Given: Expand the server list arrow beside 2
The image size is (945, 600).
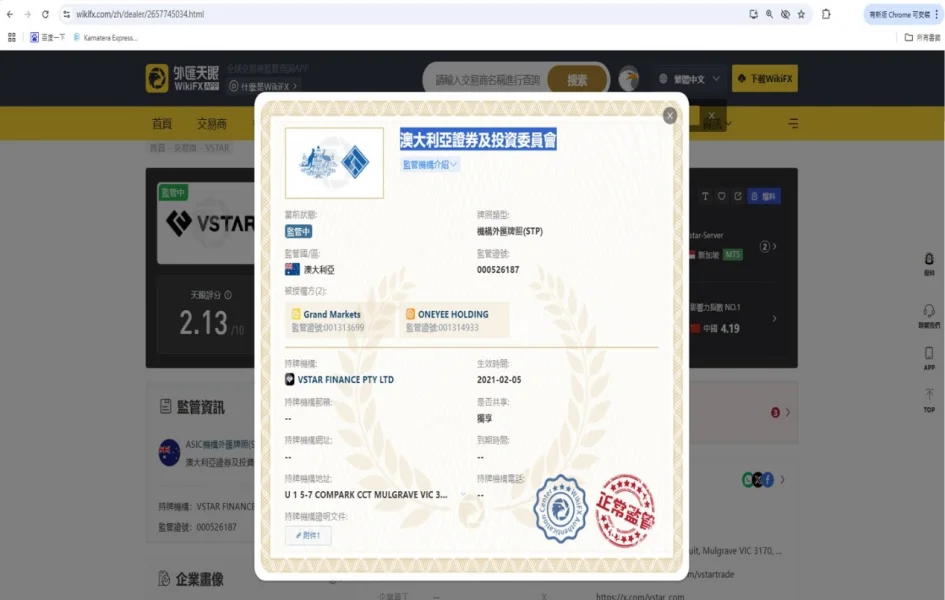Looking at the screenshot, I should (774, 246).
